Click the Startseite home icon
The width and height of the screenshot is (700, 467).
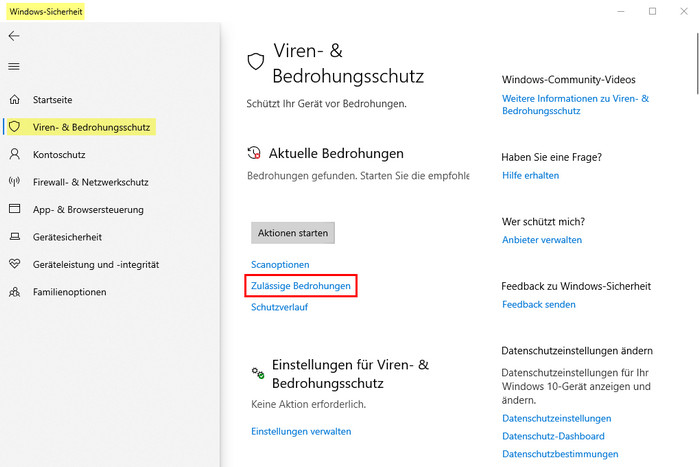15,99
